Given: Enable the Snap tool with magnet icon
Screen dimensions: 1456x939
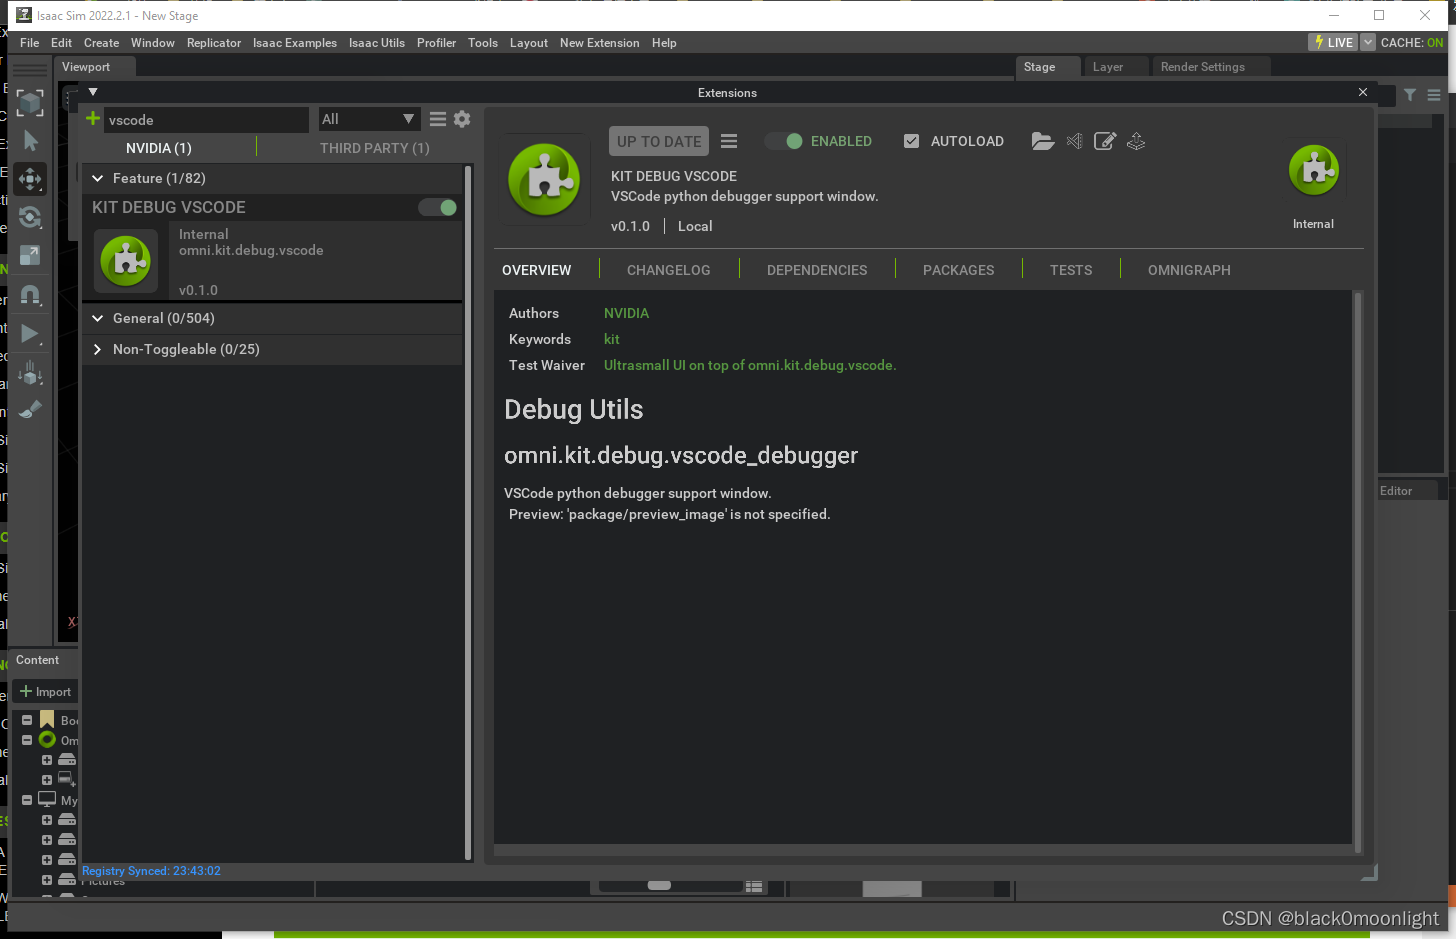Looking at the screenshot, I should point(30,295).
